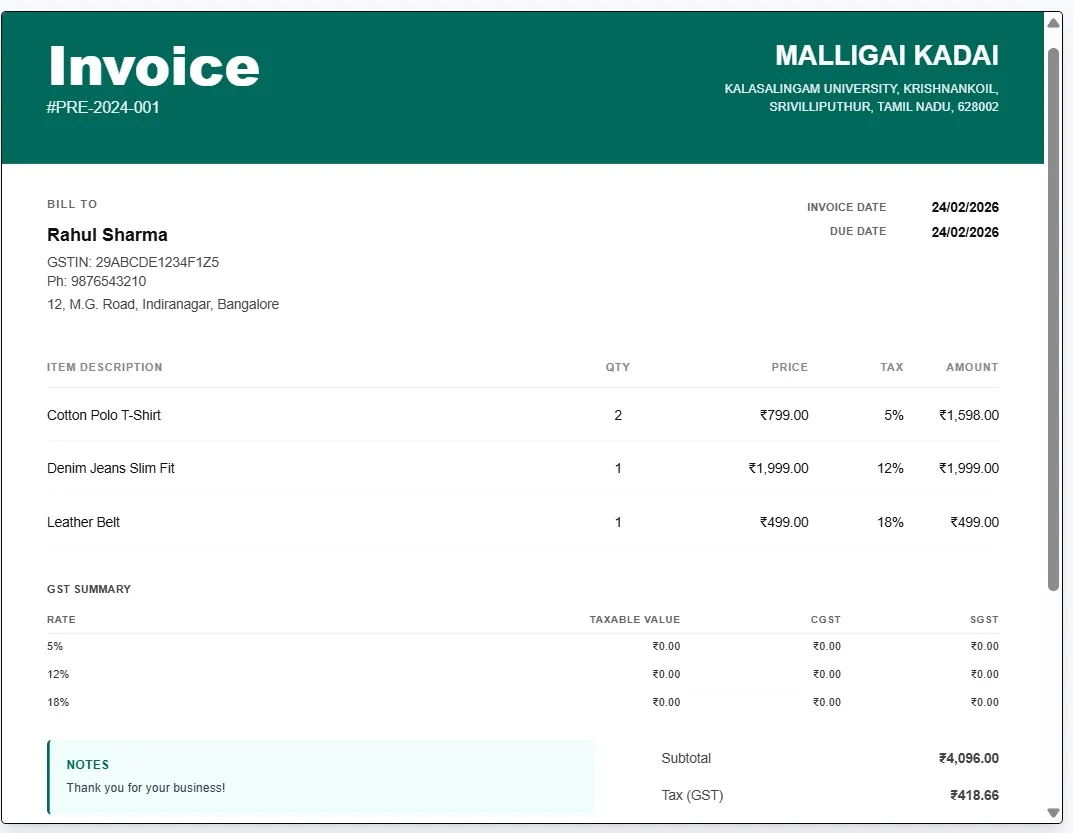Click the large Invoice heading
Screen dimensions: 1073x833
tap(153, 67)
